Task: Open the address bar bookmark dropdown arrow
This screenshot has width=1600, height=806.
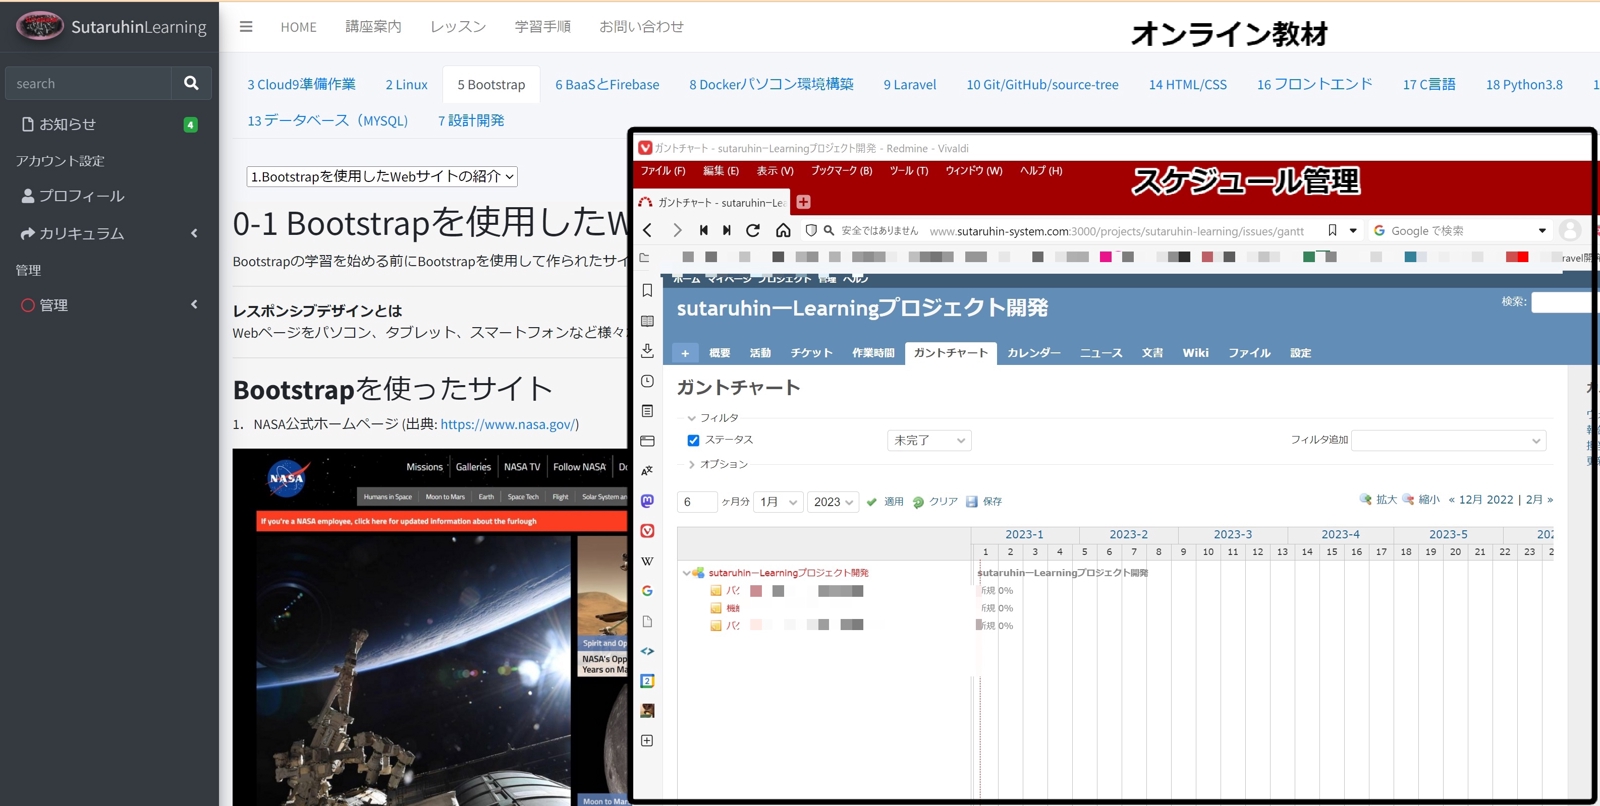Action: pos(1353,231)
